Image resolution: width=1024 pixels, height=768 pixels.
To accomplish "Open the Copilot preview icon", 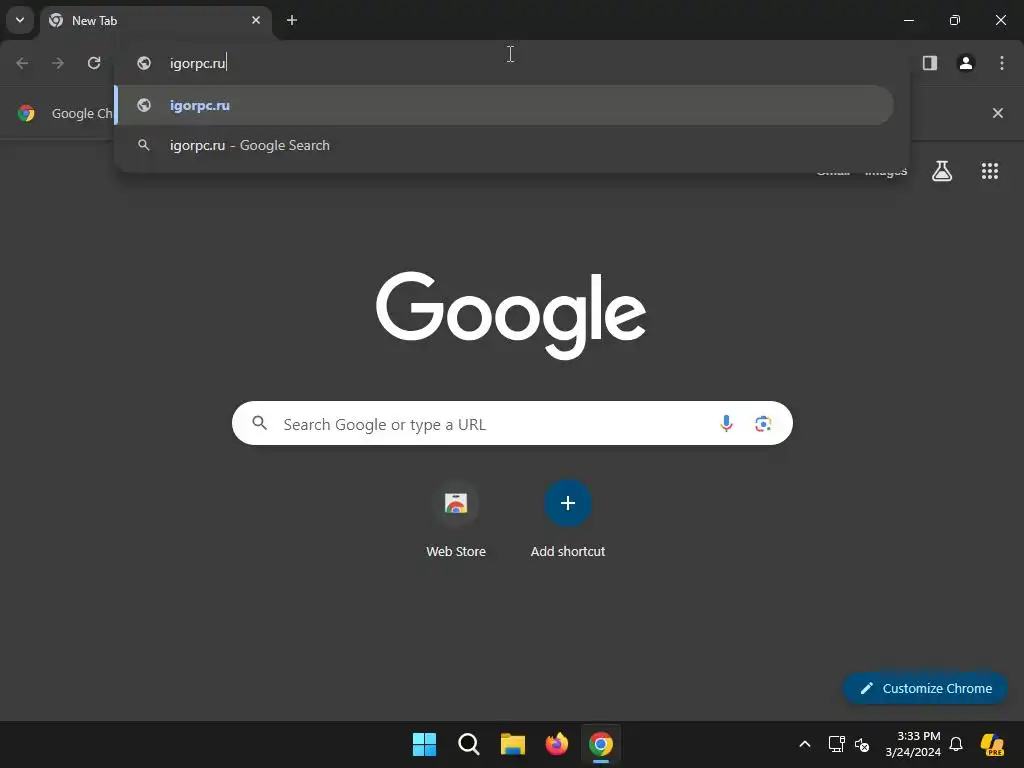I will pyautogui.click(x=992, y=744).
